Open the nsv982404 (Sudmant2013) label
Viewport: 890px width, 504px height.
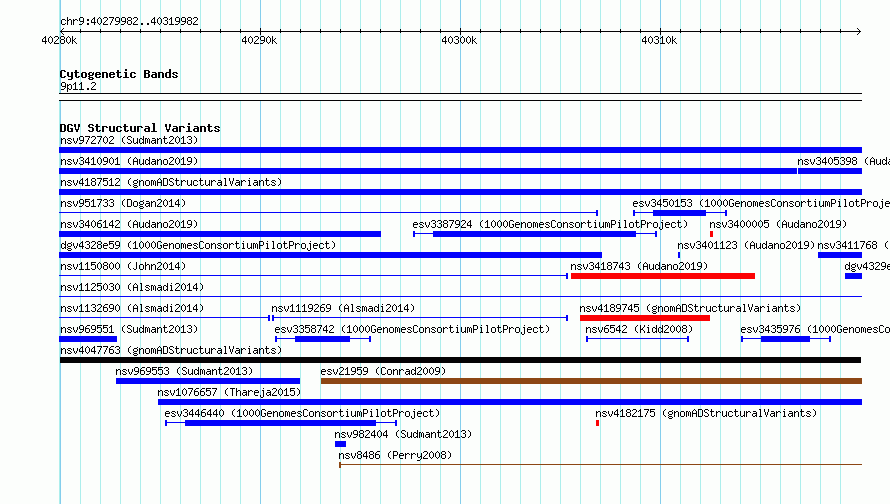point(403,434)
